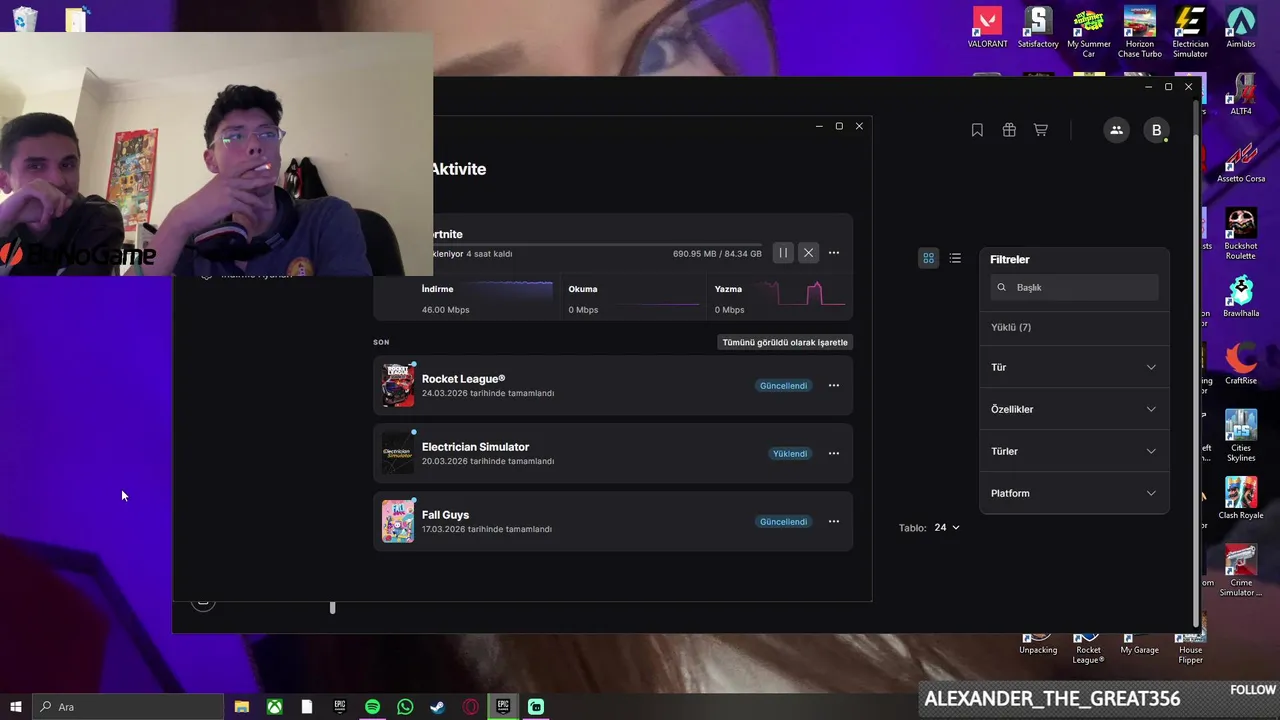Click the Rocket League cover thumbnail
The height and width of the screenshot is (720, 1280).
click(398, 385)
